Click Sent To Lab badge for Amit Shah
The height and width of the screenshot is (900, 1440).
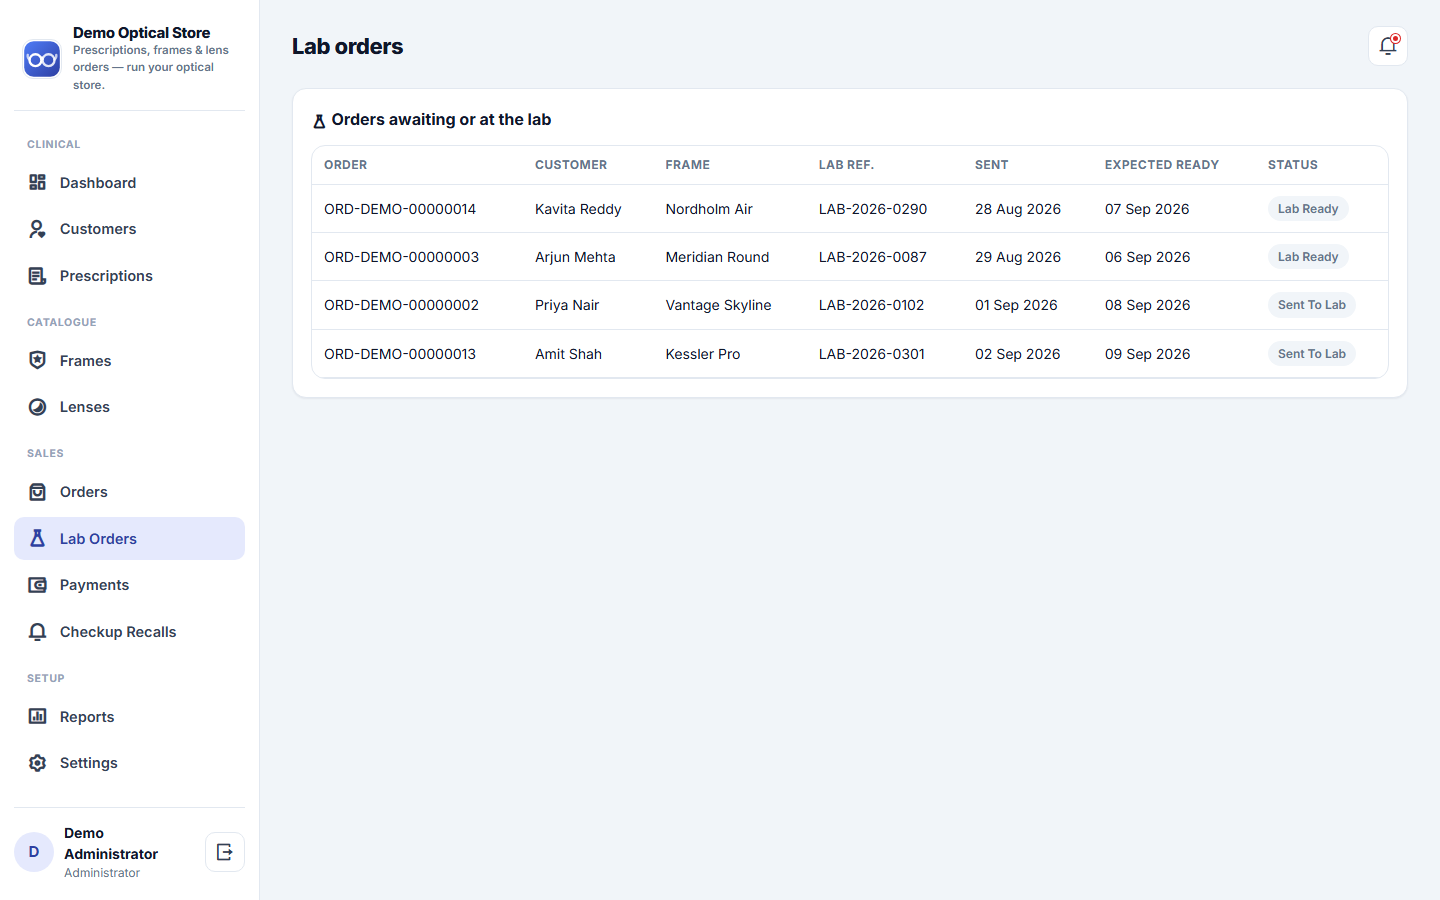1311,354
